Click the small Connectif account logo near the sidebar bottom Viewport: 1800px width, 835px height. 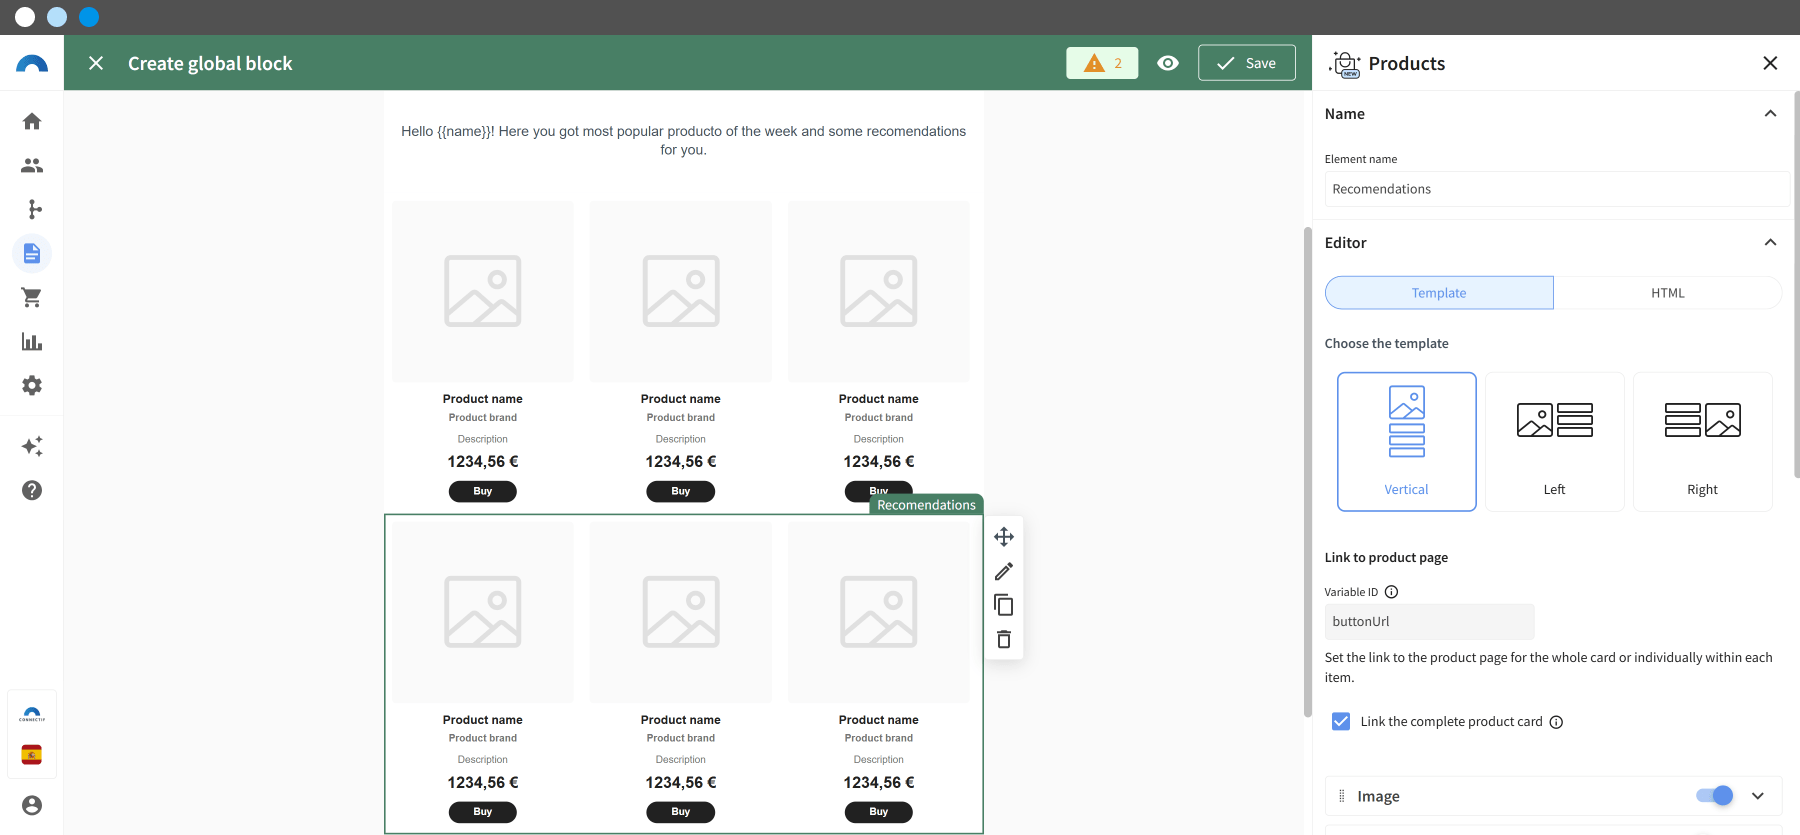pyautogui.click(x=32, y=714)
